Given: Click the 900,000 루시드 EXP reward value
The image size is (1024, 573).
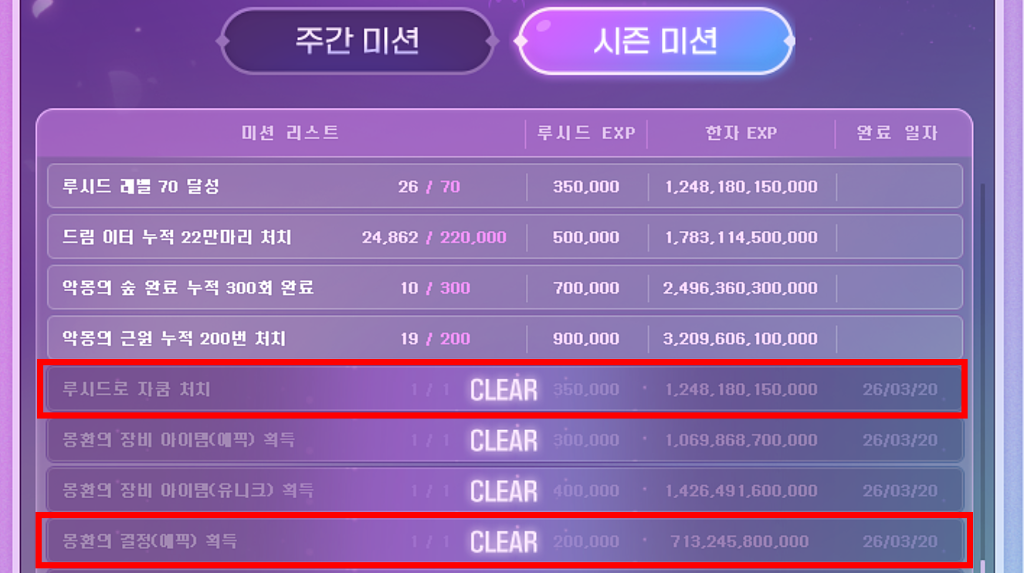Looking at the screenshot, I should (586, 339).
